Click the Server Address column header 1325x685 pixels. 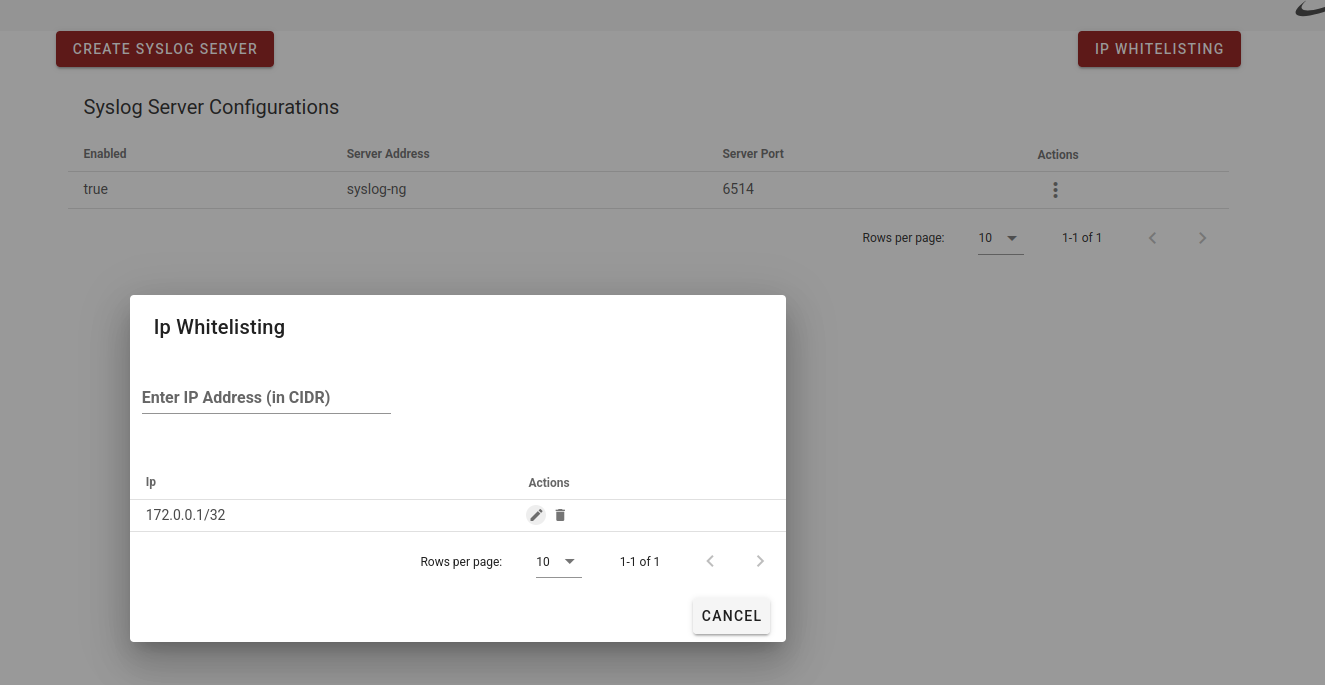point(388,154)
